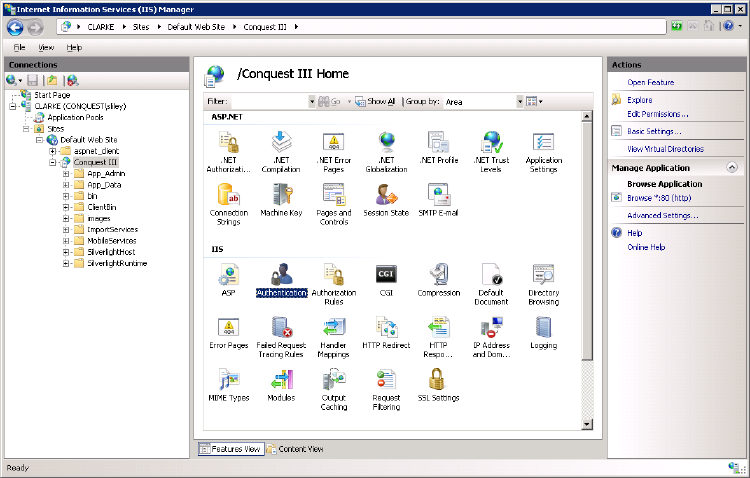
Task: Open the IIS Error Pages feature
Action: 229,333
